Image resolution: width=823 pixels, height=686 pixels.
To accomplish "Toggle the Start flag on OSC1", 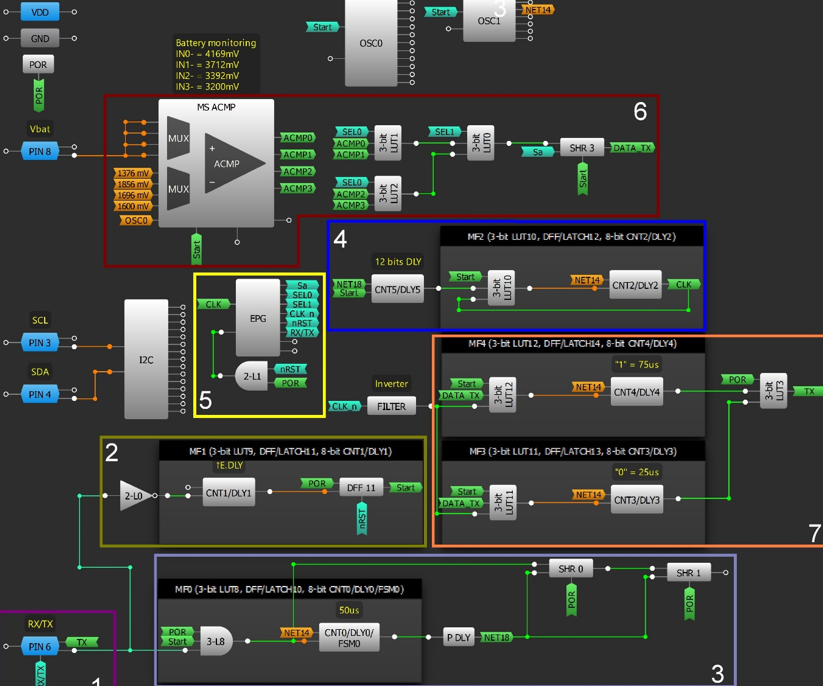I will (440, 12).
